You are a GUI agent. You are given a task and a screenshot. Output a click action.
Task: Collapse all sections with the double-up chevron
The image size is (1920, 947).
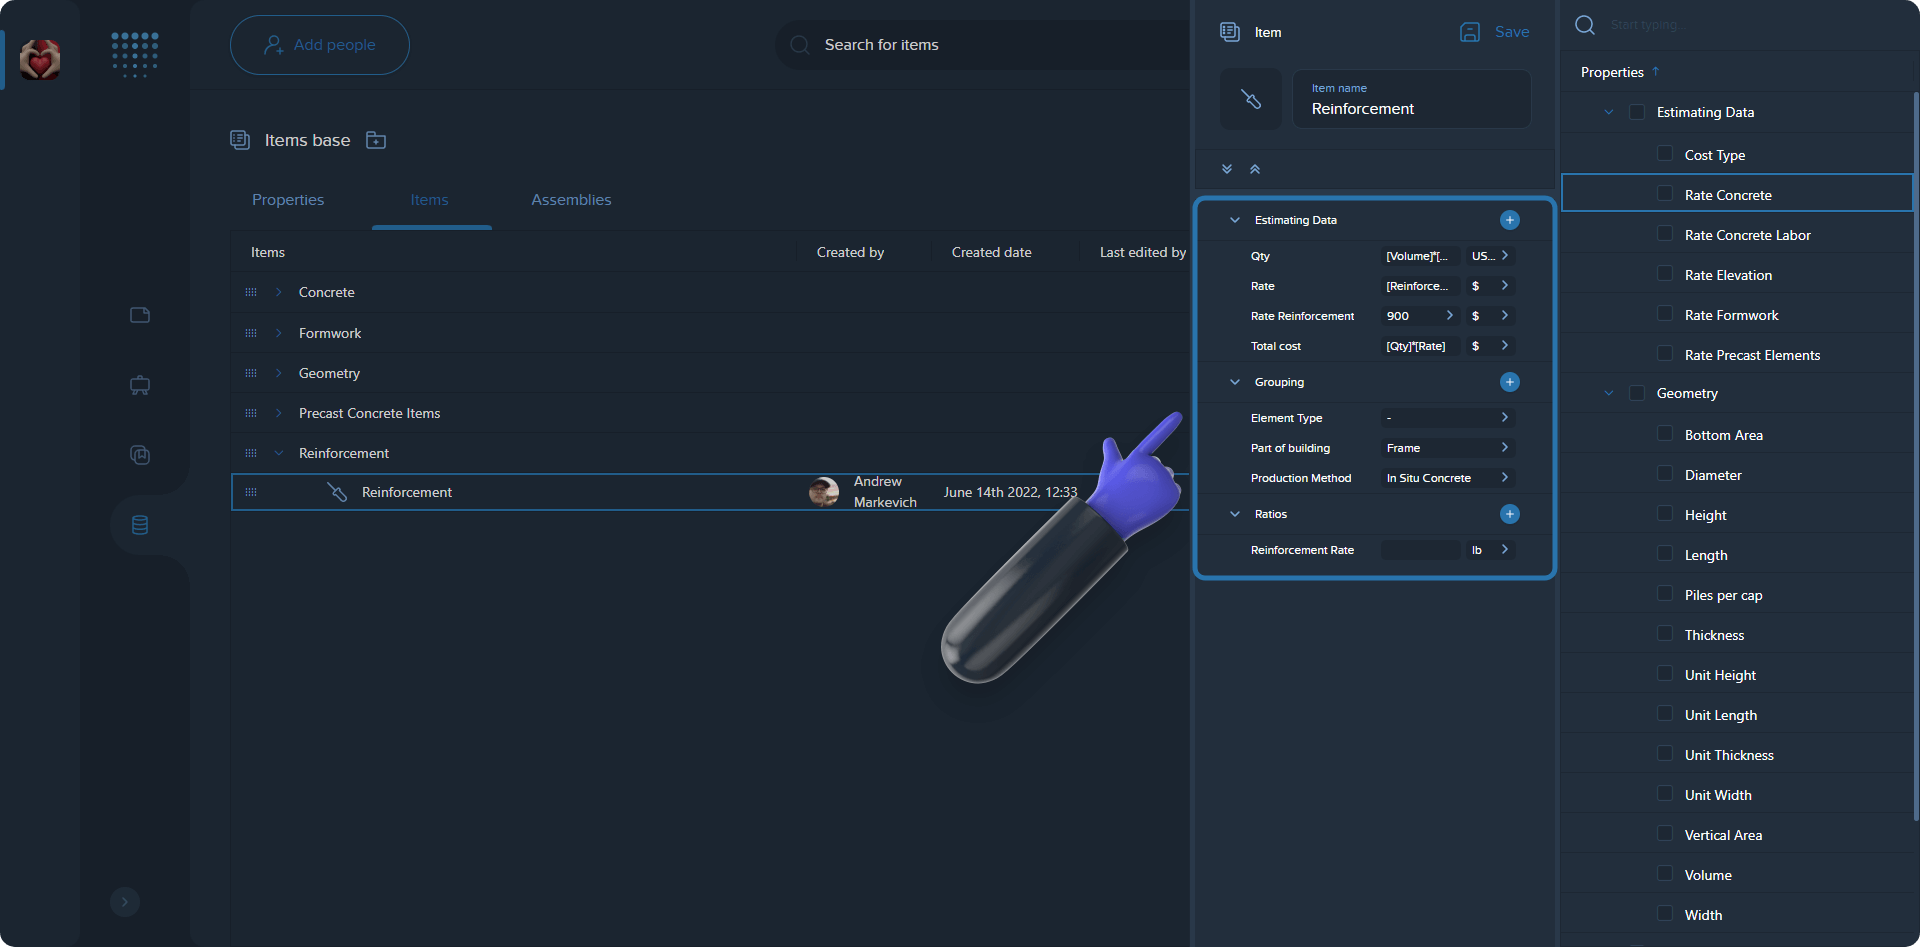pos(1255,169)
